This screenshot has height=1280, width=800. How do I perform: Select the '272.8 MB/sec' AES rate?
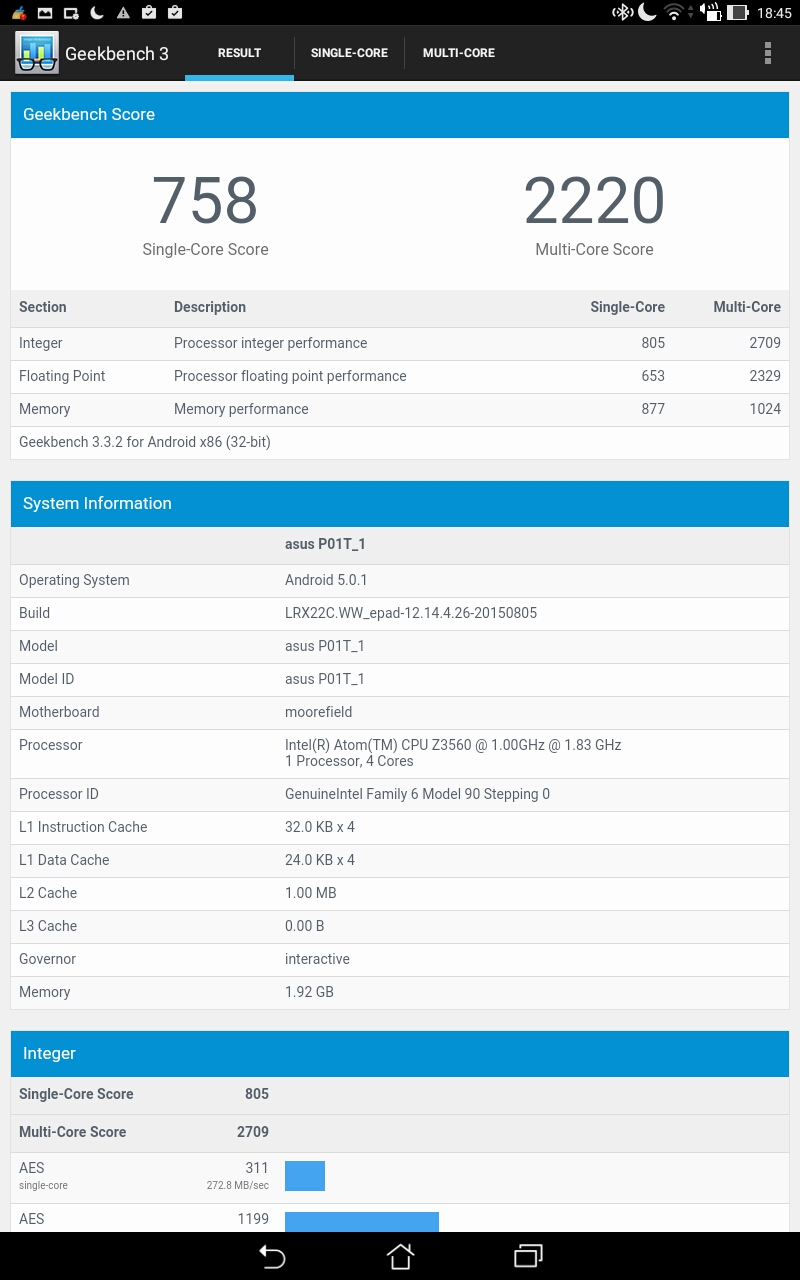coord(238,1186)
